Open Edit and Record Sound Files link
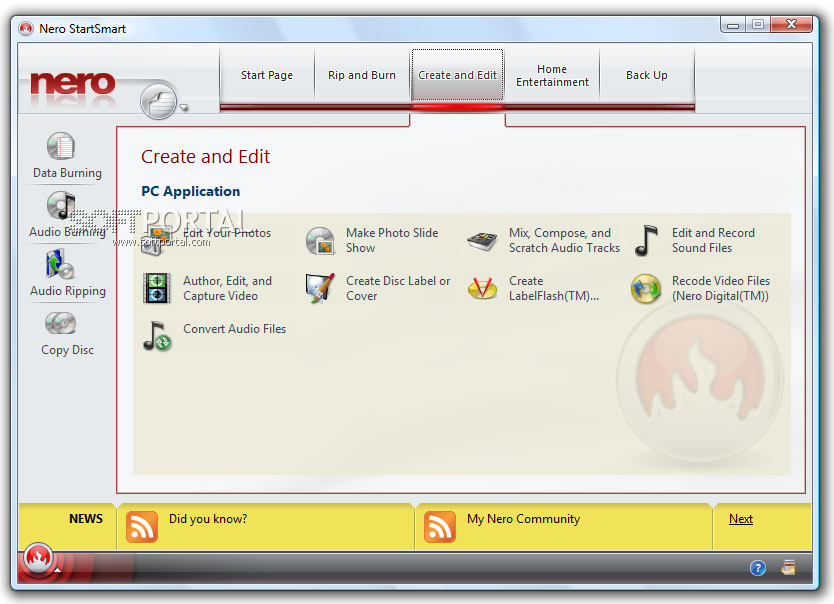834x604 pixels. 713,240
